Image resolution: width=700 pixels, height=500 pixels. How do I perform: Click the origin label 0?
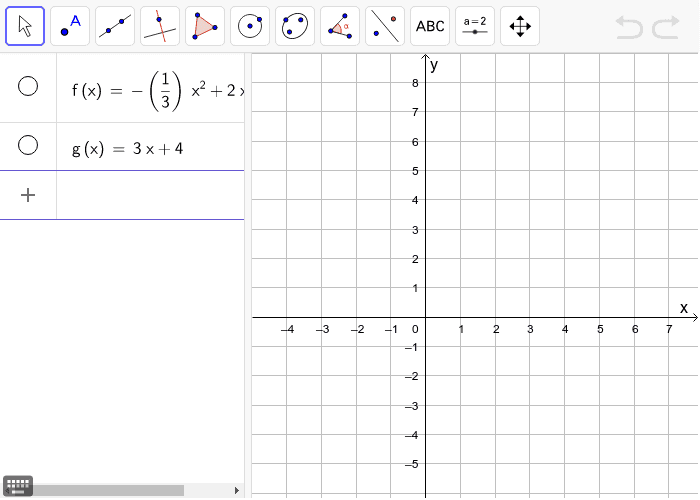click(415, 329)
